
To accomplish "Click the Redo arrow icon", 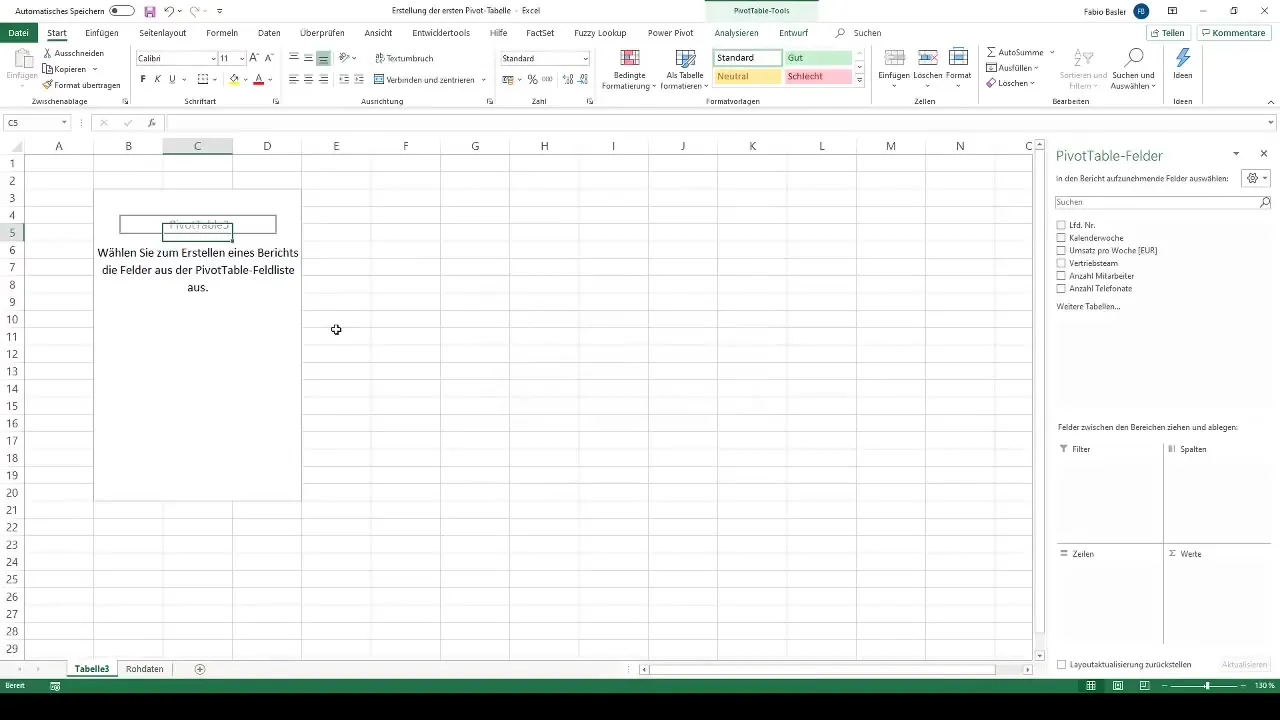I will coord(194,11).
